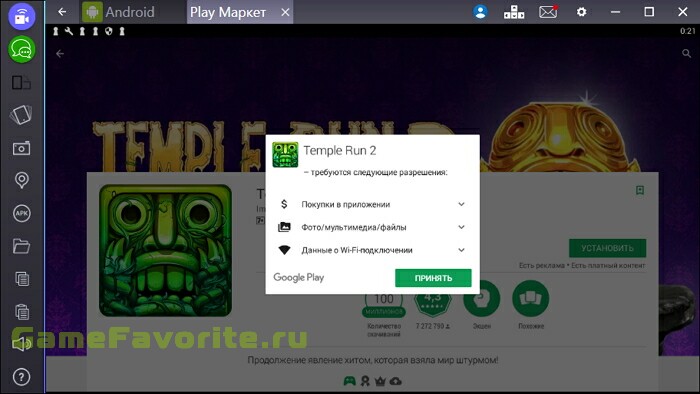This screenshot has width=700, height=394.
Task: Click the Play Store back arrow
Action: 60,54
